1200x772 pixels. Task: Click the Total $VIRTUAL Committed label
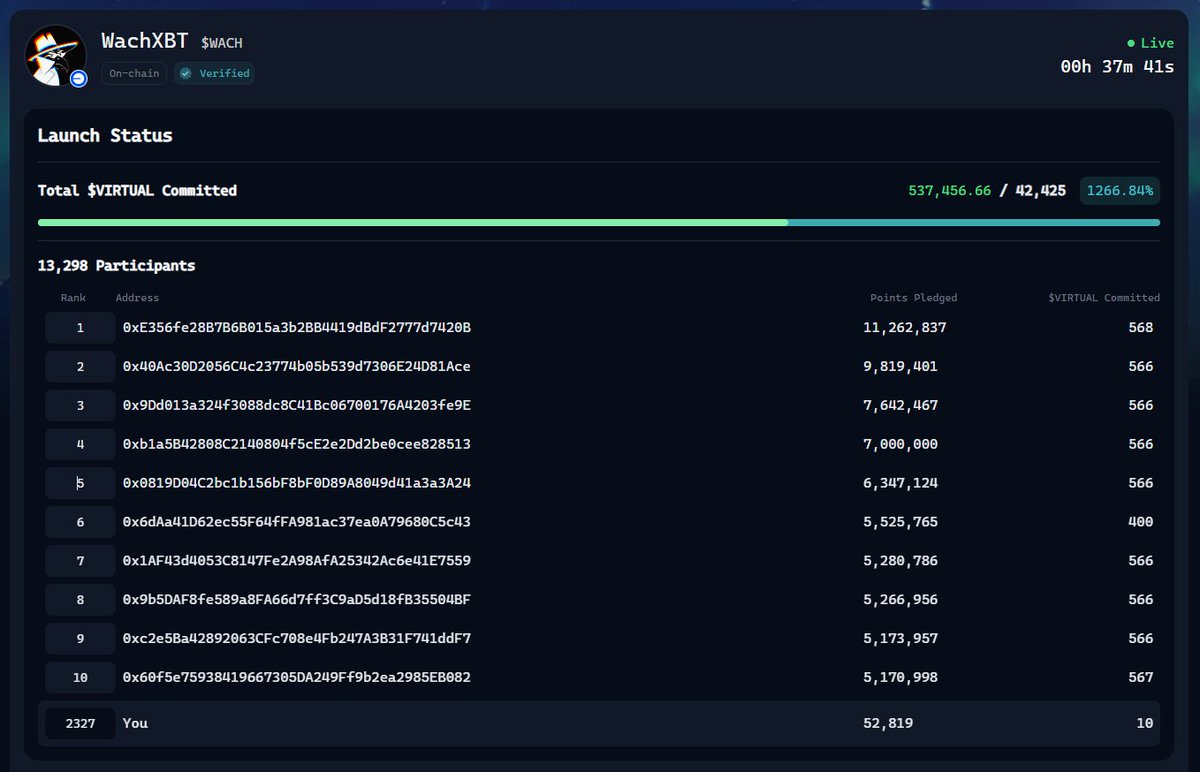point(137,190)
